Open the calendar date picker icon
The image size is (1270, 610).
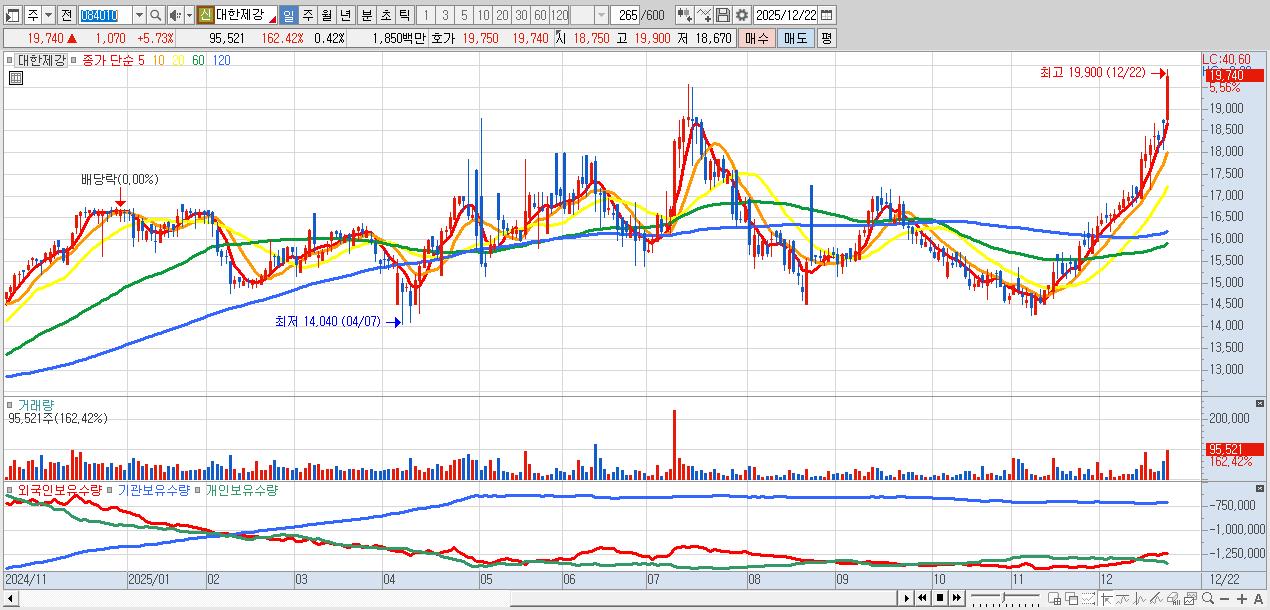(x=826, y=15)
